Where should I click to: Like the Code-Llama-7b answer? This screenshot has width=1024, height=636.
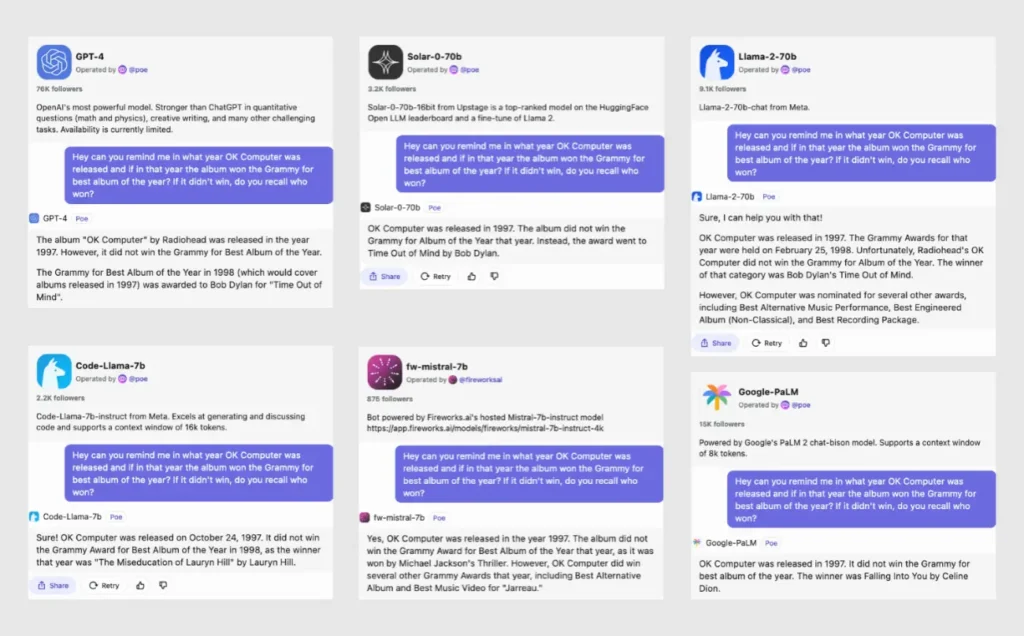[x=140, y=586]
